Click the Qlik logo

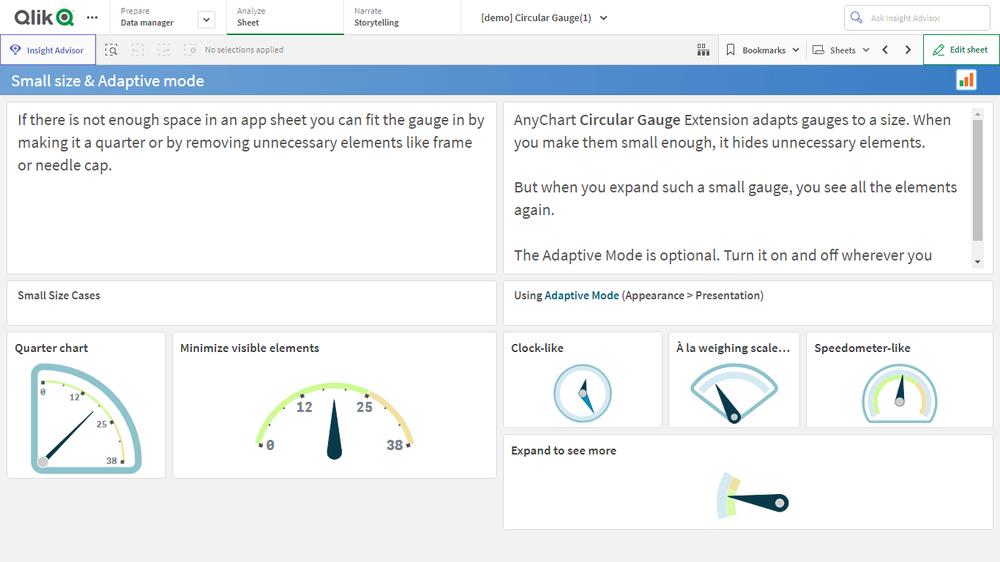44,18
